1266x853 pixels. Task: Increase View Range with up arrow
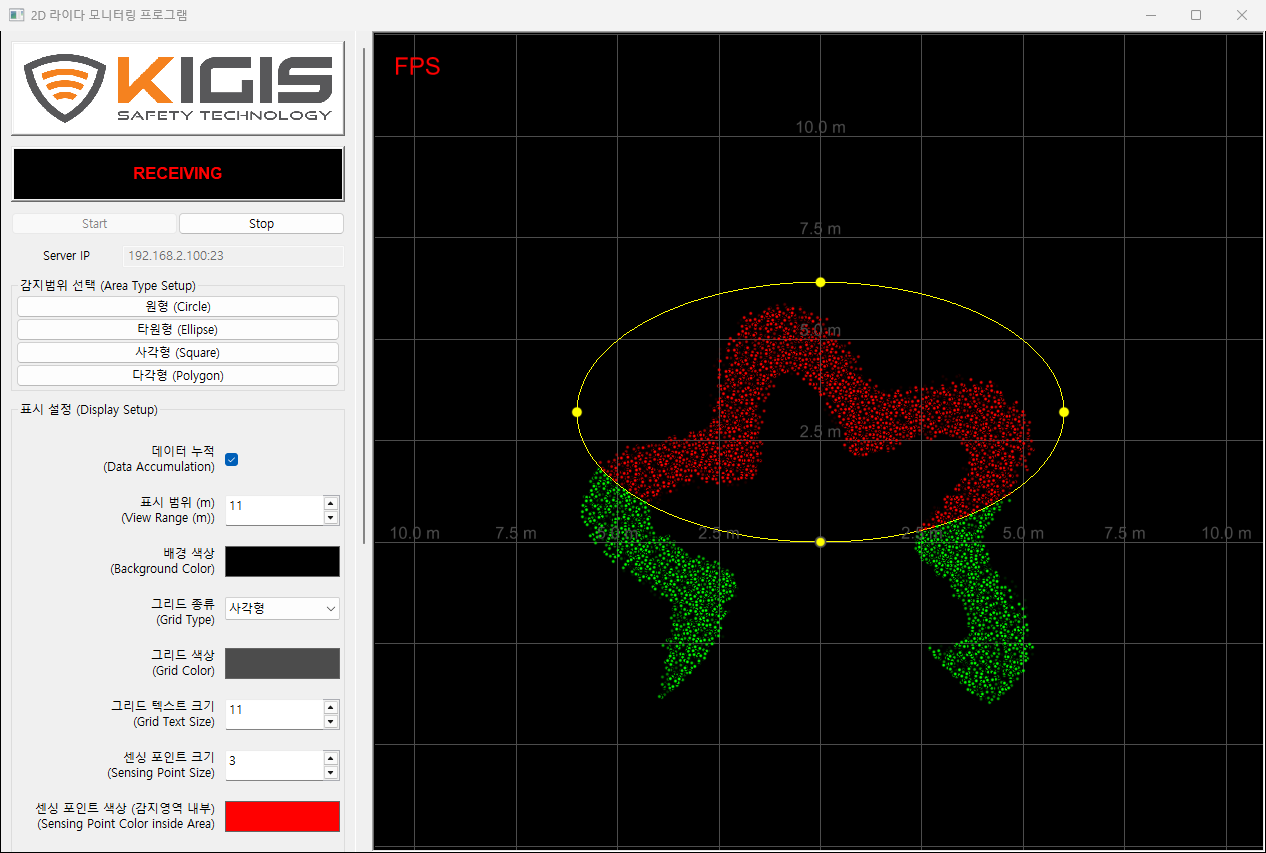(331, 502)
